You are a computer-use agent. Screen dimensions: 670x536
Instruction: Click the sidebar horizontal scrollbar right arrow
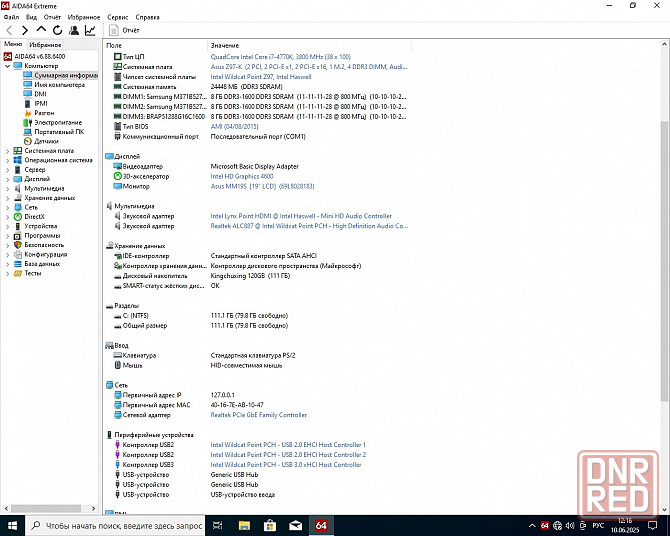point(94,509)
